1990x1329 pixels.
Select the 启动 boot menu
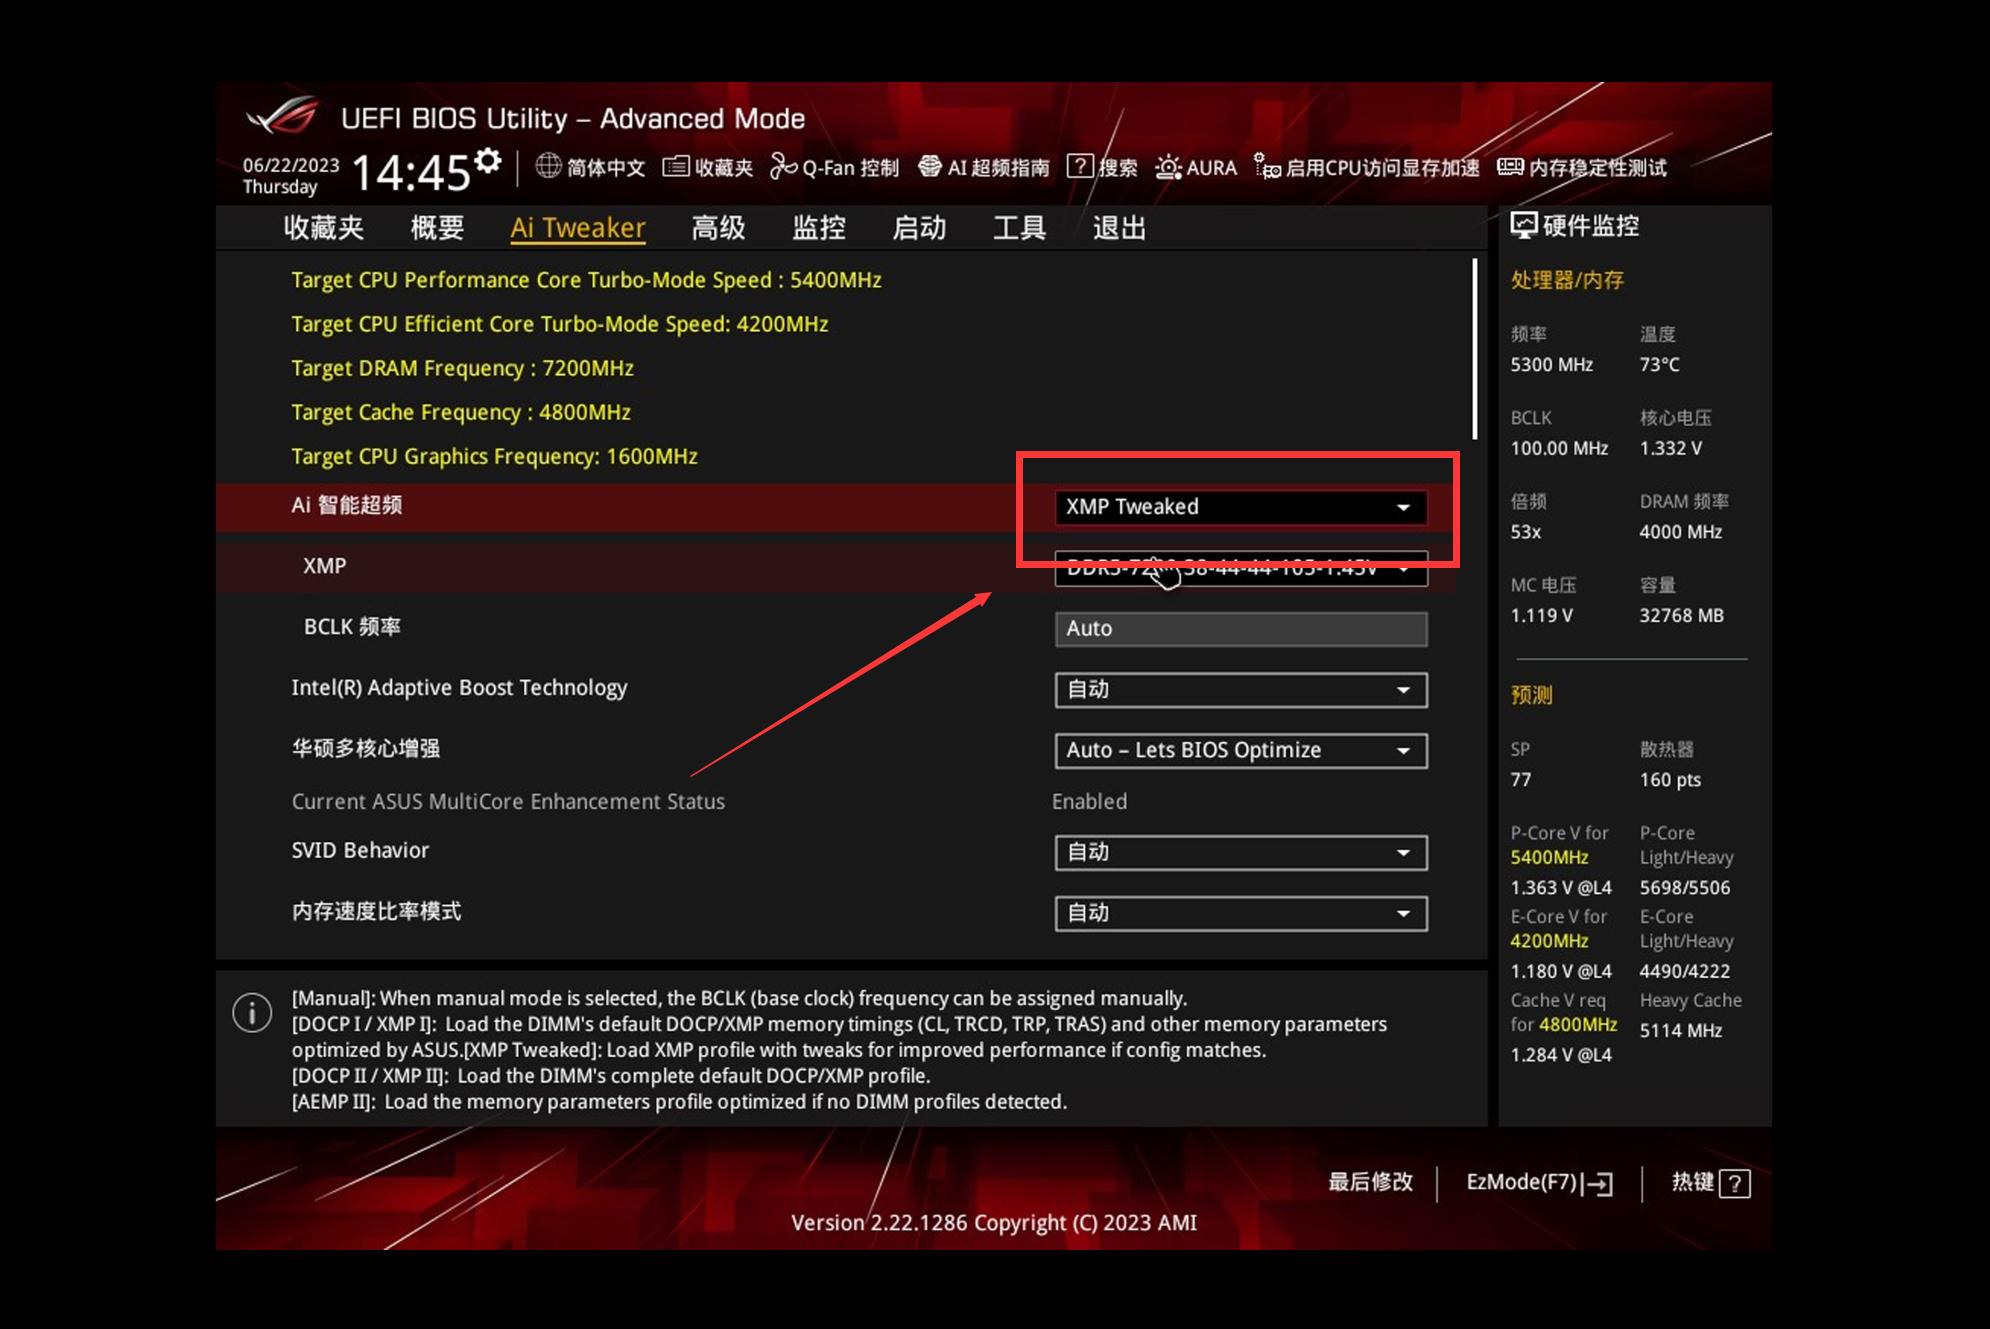click(919, 227)
